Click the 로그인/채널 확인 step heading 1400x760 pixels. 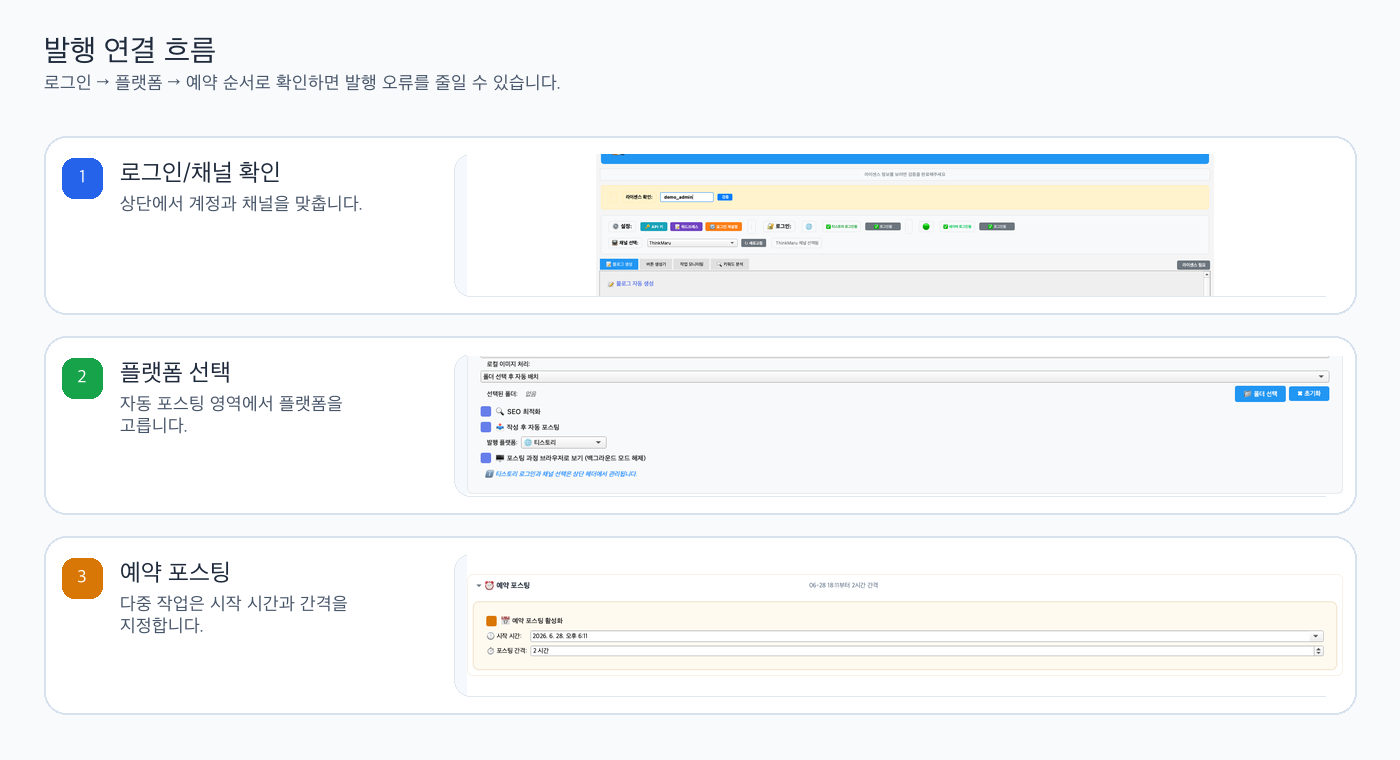pyautogui.click(x=200, y=171)
